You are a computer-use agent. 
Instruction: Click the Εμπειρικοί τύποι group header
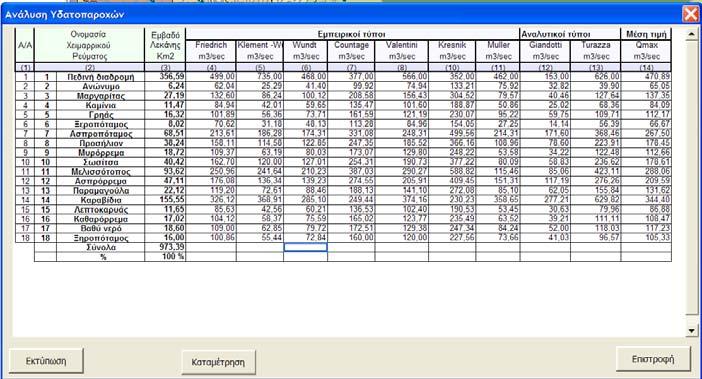[x=351, y=34]
